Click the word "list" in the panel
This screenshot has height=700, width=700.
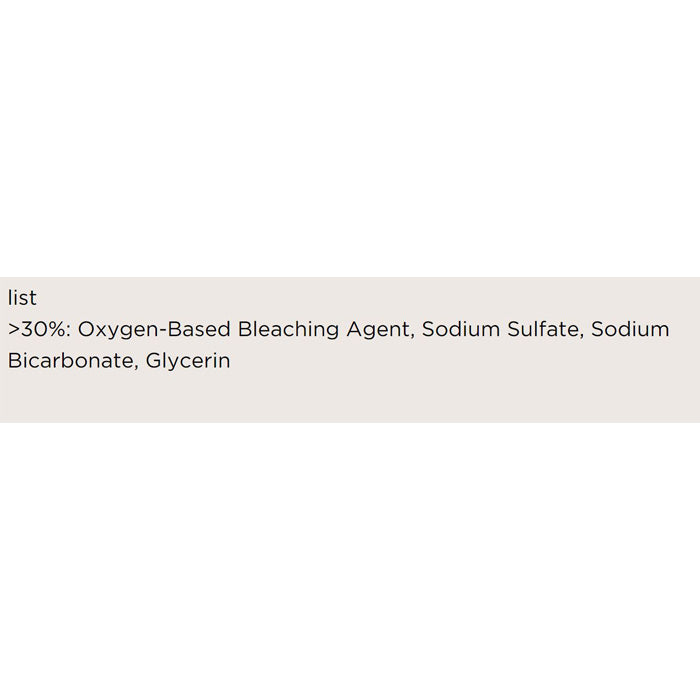tap(21, 298)
